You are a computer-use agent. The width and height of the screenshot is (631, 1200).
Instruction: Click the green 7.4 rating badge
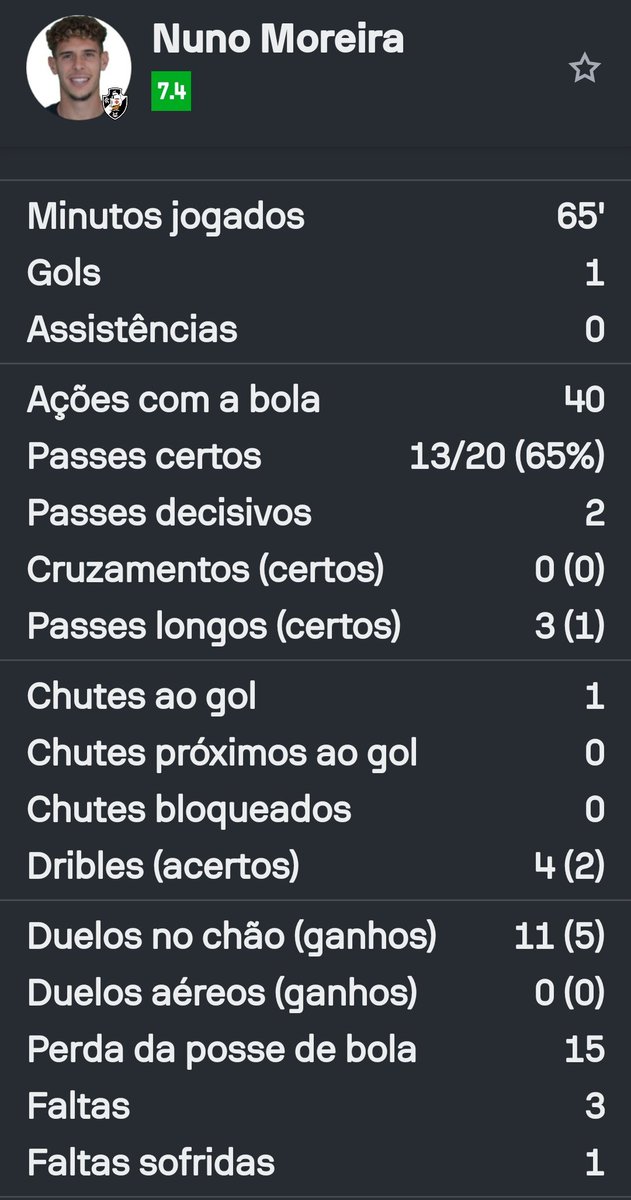171,93
